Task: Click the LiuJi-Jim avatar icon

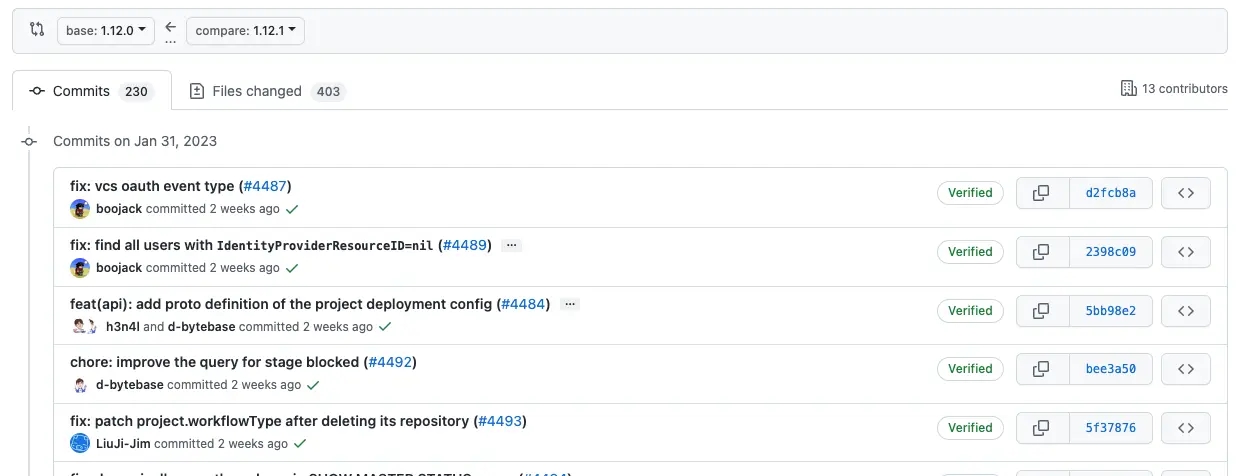Action: pyautogui.click(x=80, y=443)
